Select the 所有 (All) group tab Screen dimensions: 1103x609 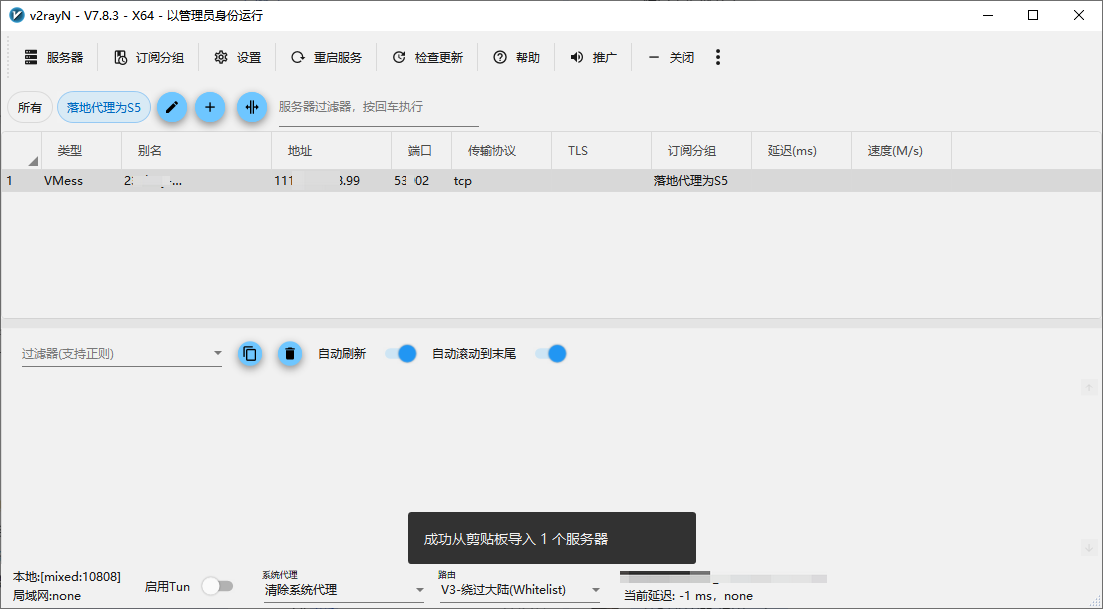[x=30, y=108]
